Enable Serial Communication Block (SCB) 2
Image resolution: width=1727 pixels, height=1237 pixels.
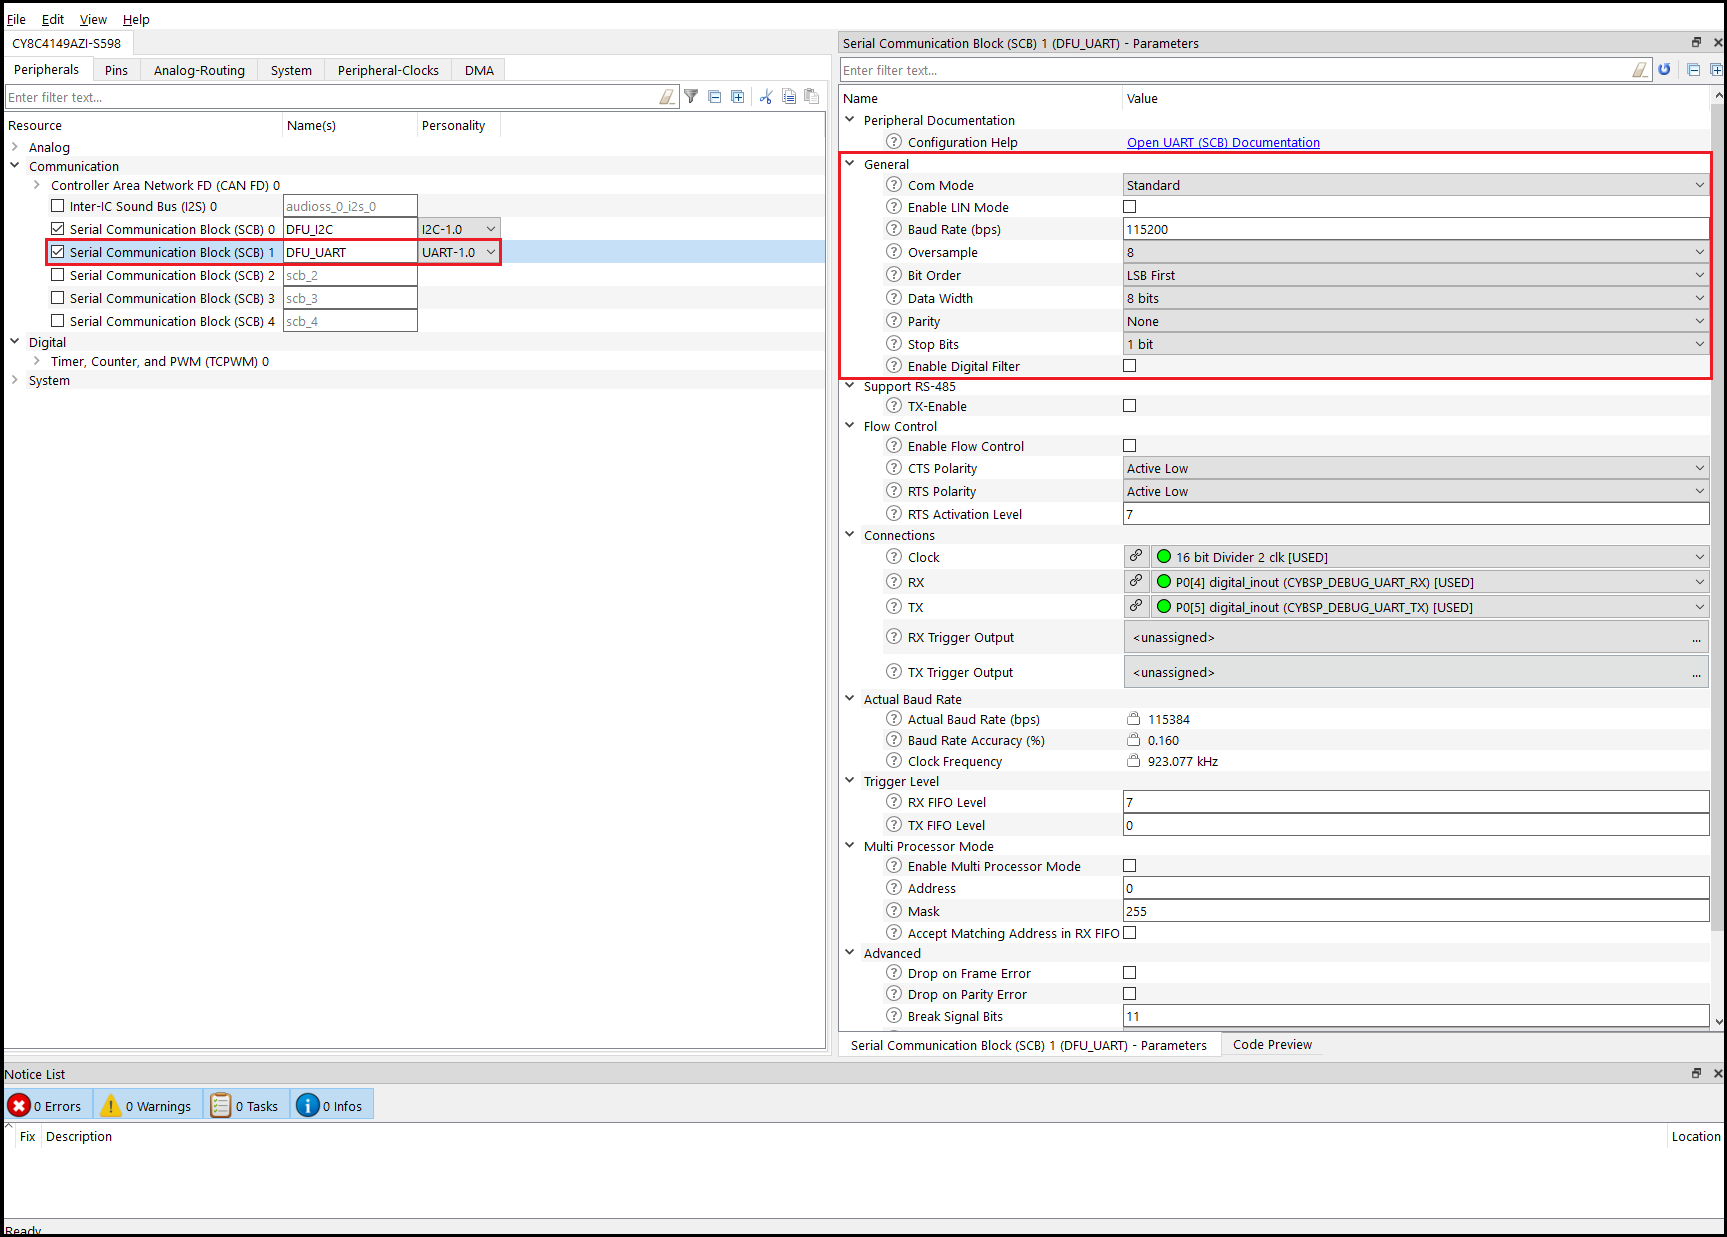(58, 275)
